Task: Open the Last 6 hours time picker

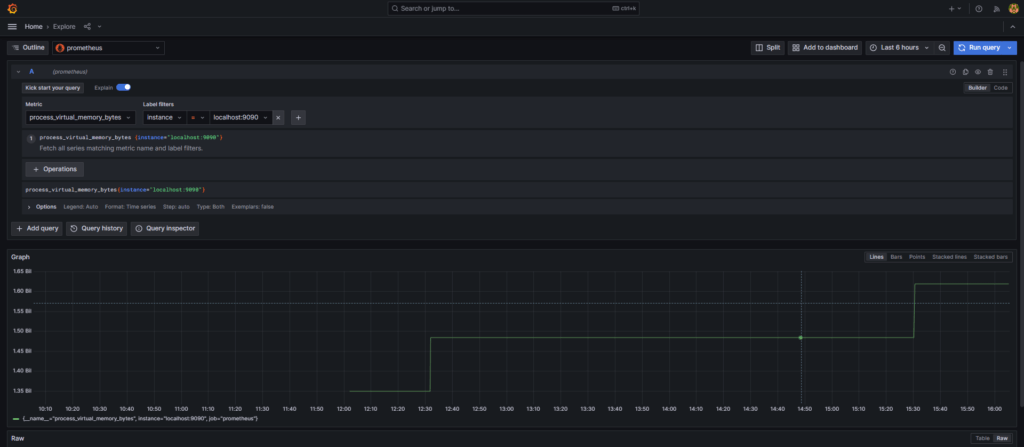Action: pos(900,48)
